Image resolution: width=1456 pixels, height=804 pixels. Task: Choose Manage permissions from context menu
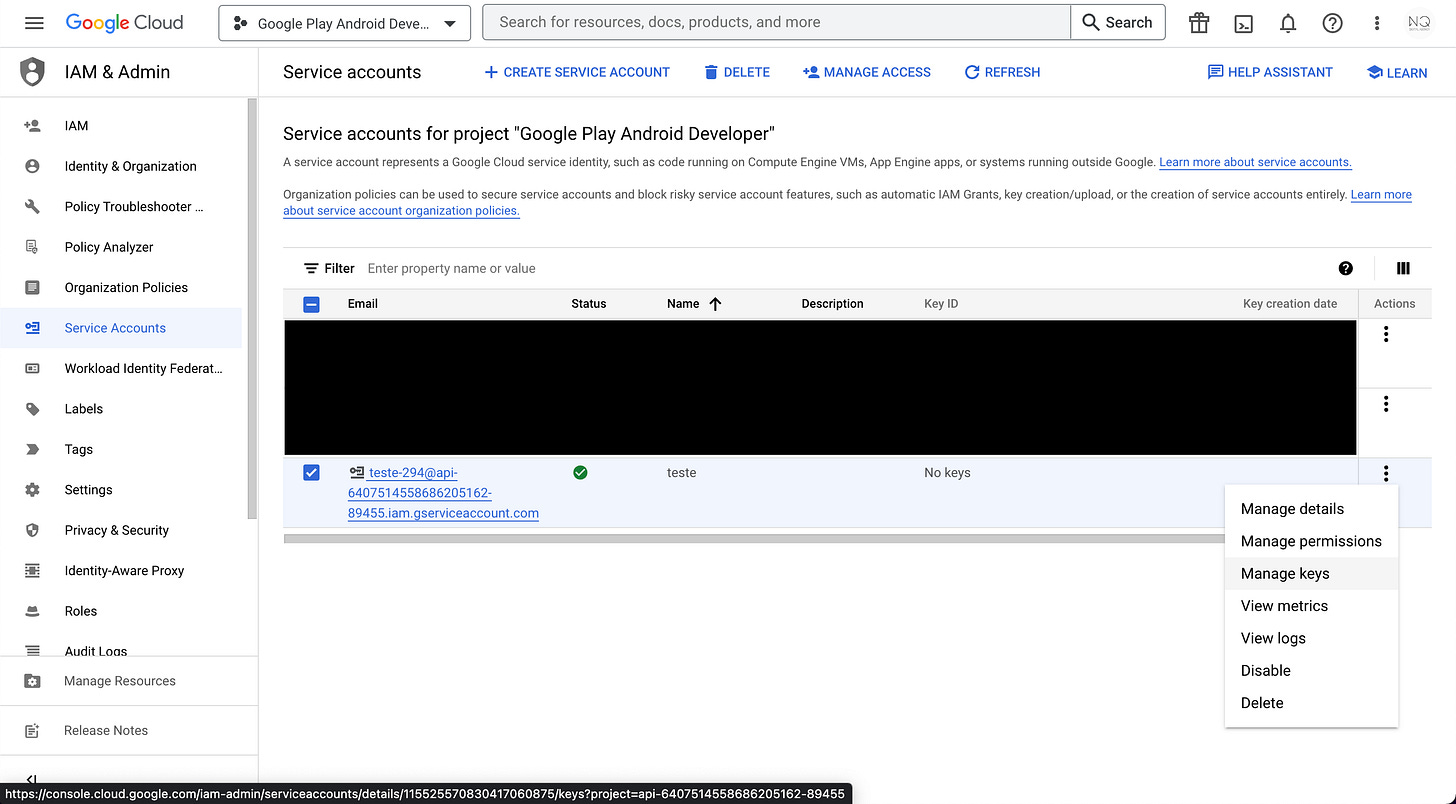point(1311,541)
